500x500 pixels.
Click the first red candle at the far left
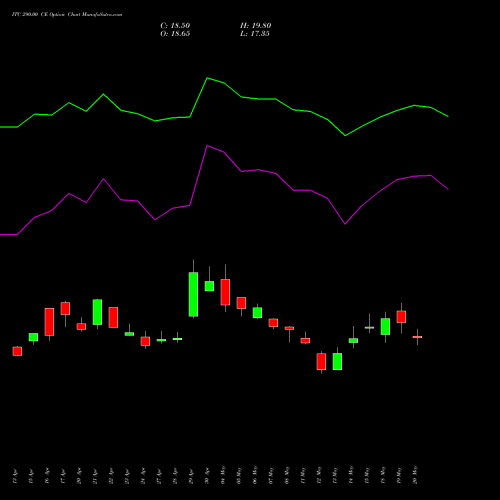pyautogui.click(x=17, y=351)
